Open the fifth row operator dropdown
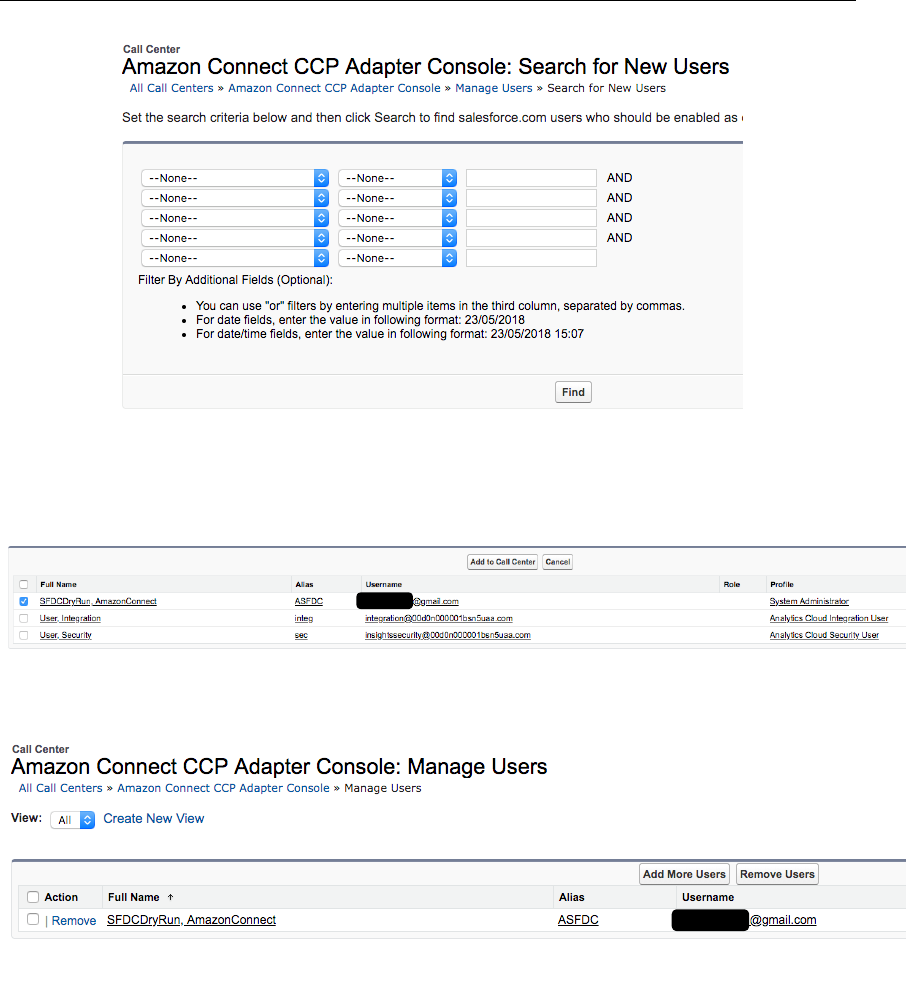Viewport: 906px width, 994px height. pyautogui.click(x=398, y=258)
